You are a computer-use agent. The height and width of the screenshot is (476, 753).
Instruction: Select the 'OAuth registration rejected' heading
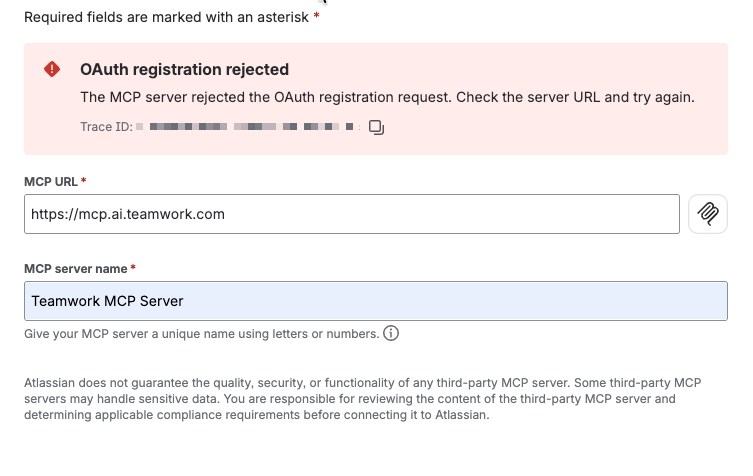pyautogui.click(x=184, y=70)
